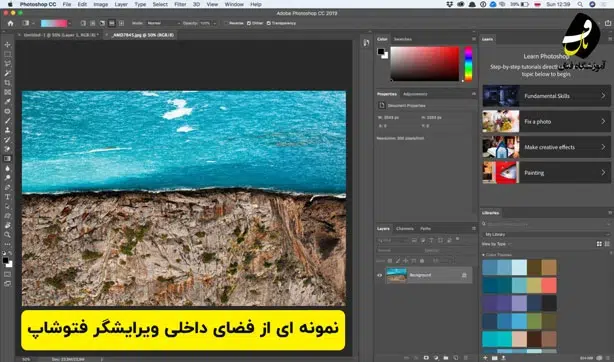Switch to the Paths tab
The width and height of the screenshot is (614, 362).
click(425, 228)
